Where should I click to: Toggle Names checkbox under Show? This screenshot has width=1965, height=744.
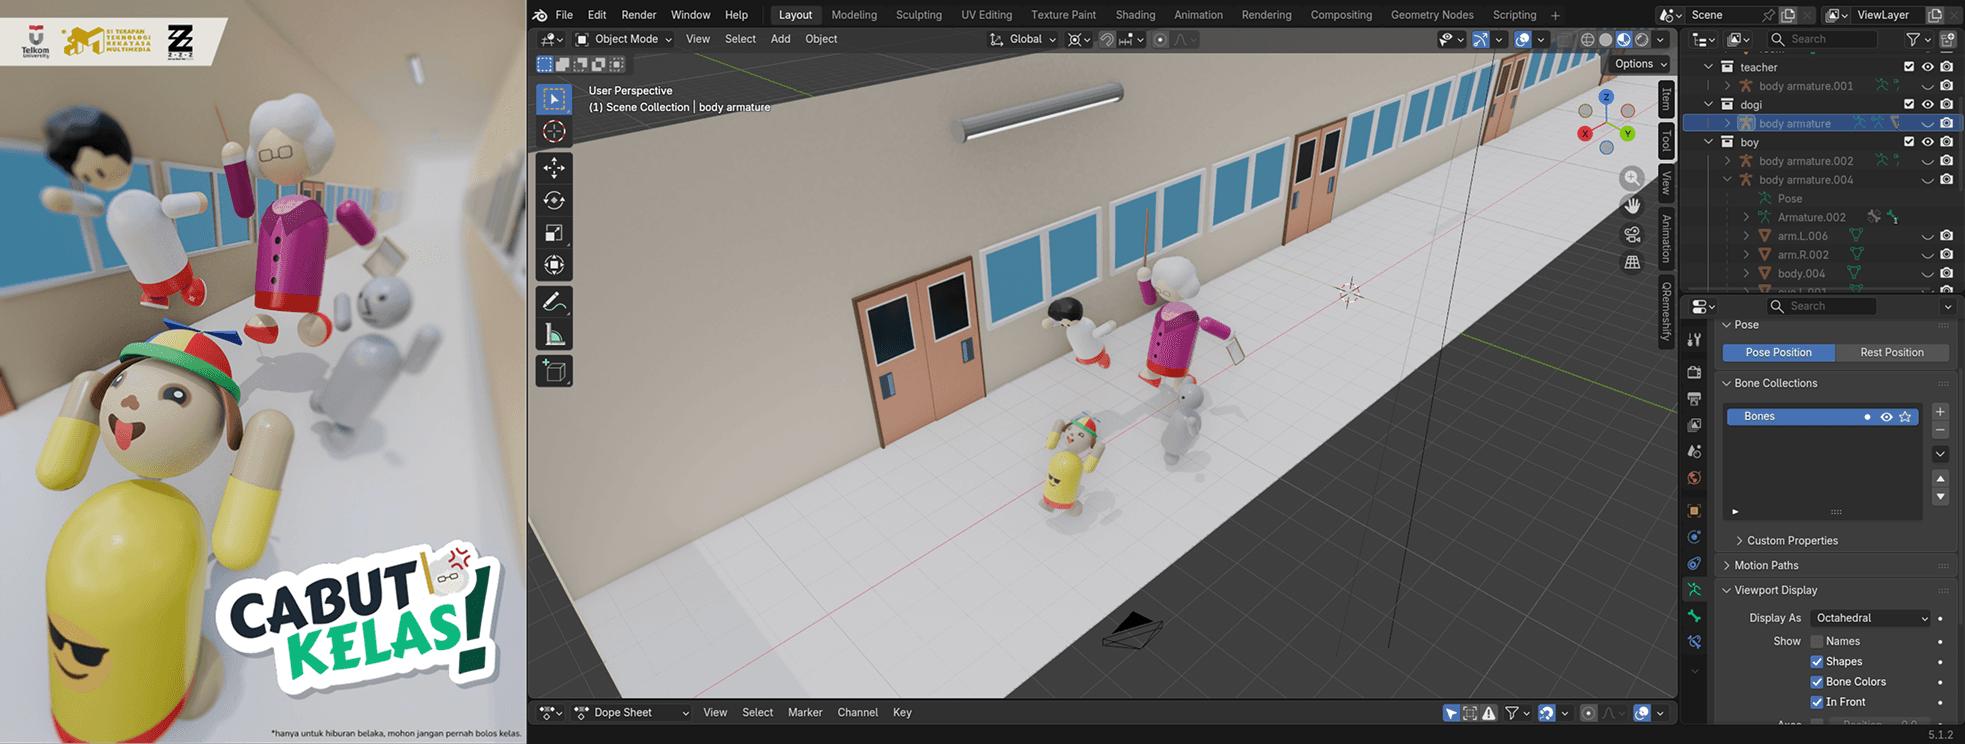tap(1817, 642)
